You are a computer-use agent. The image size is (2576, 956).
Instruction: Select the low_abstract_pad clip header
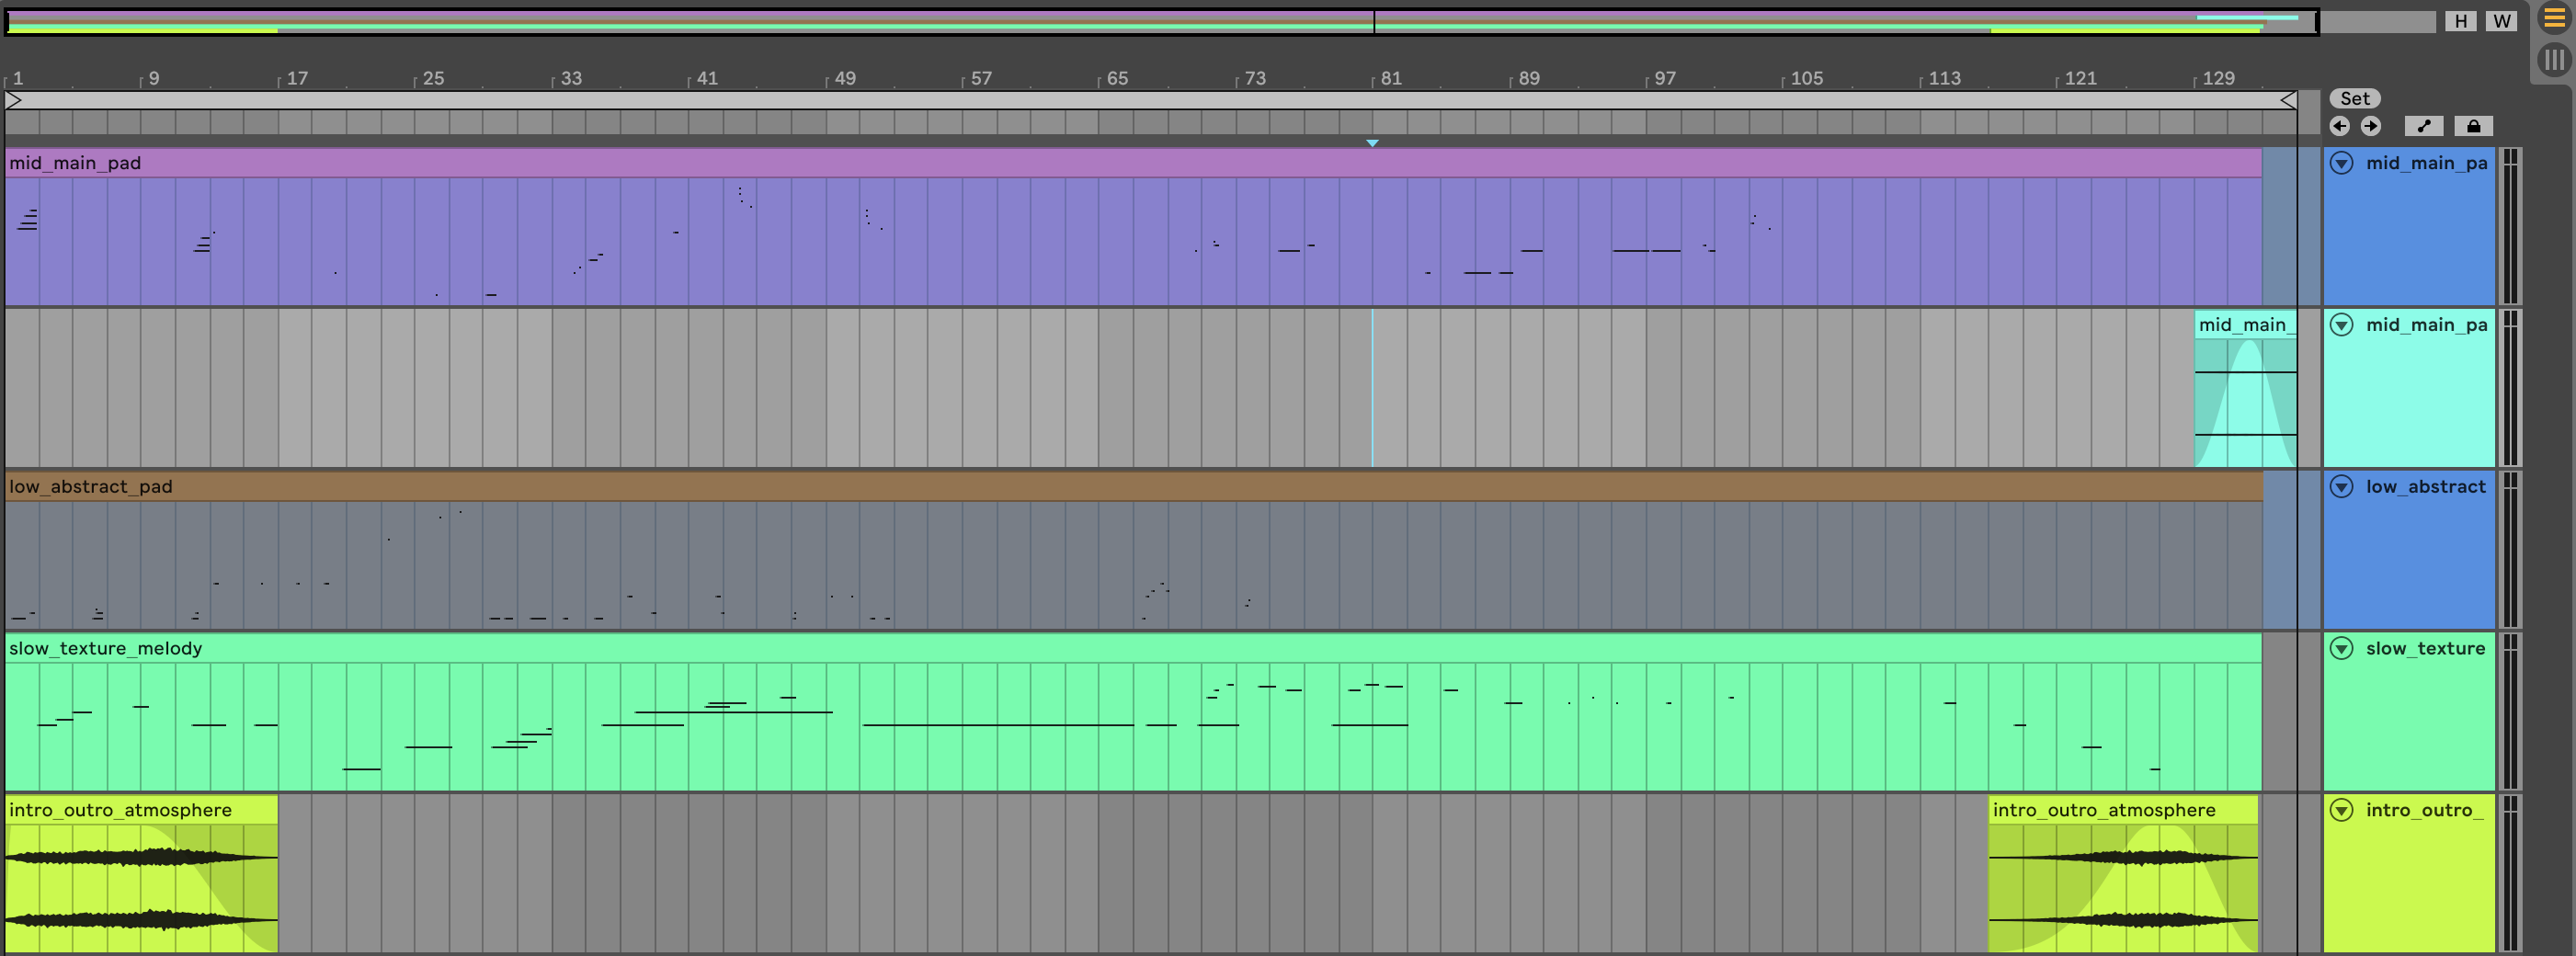pos(1133,487)
